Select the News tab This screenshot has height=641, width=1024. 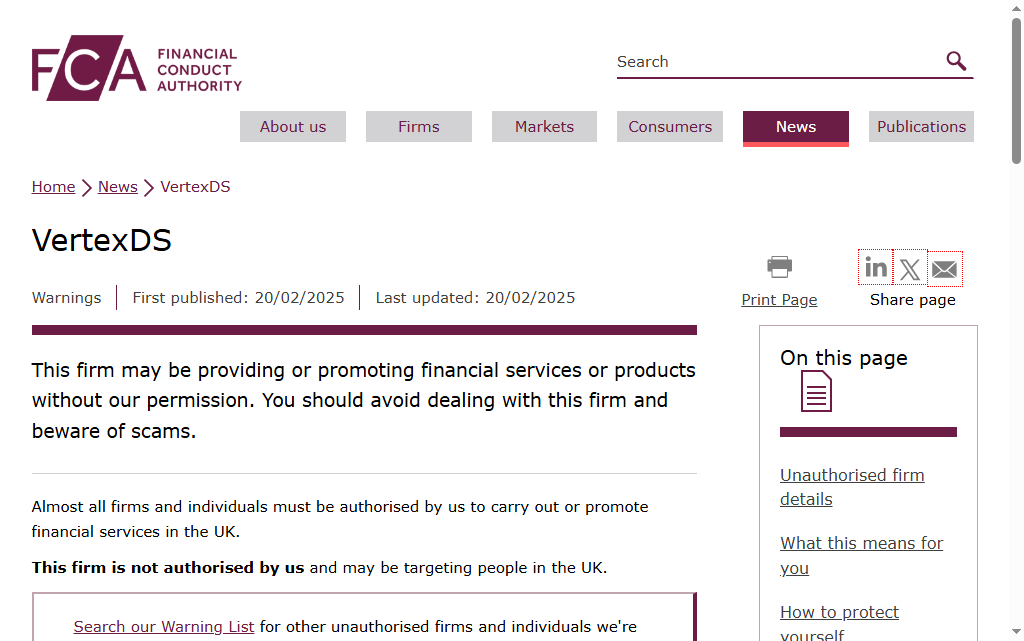tap(795, 128)
